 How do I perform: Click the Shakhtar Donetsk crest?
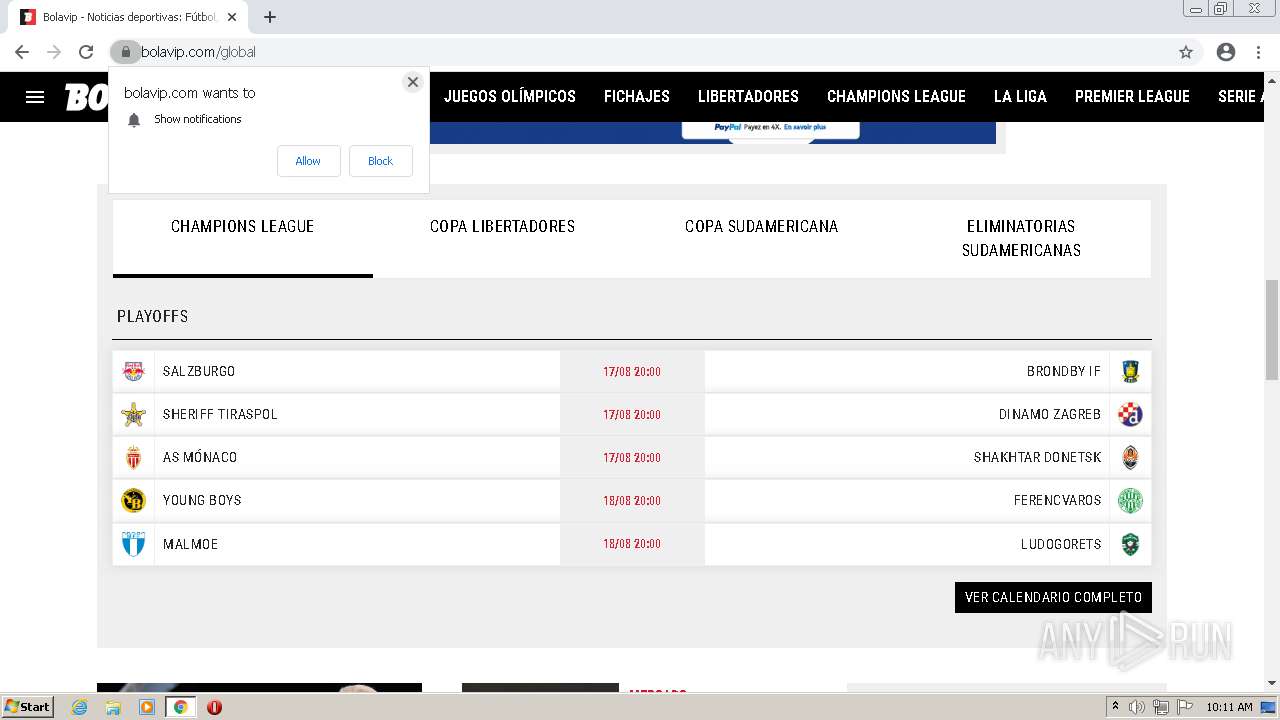coord(1130,457)
